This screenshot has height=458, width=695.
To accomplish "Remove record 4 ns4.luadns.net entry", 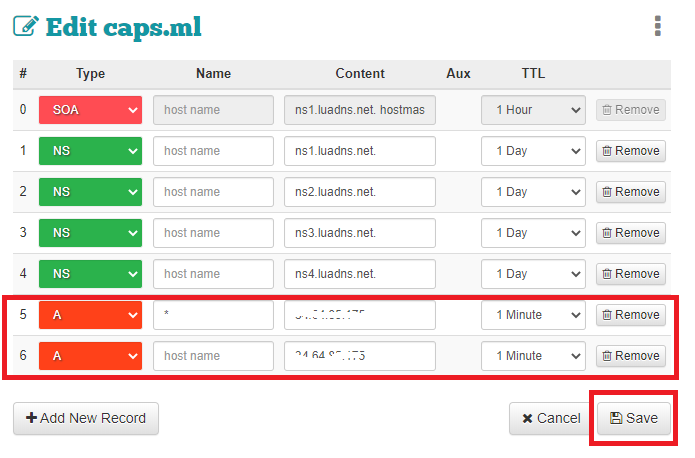I will point(630,274).
